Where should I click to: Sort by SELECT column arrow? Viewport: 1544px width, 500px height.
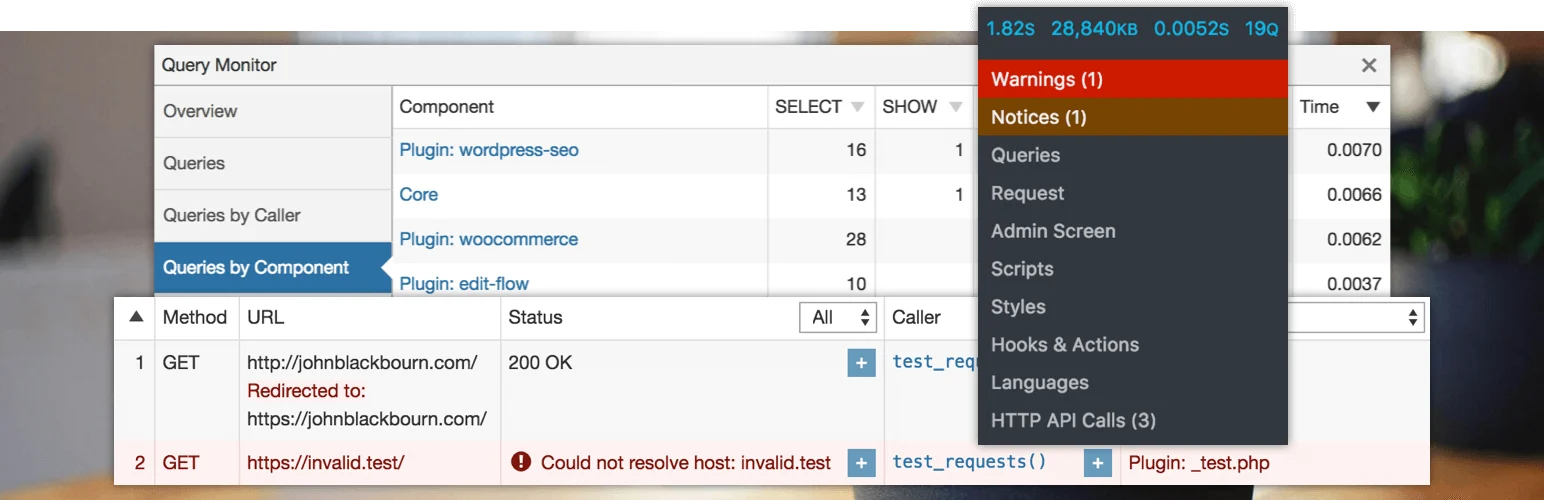point(857,107)
